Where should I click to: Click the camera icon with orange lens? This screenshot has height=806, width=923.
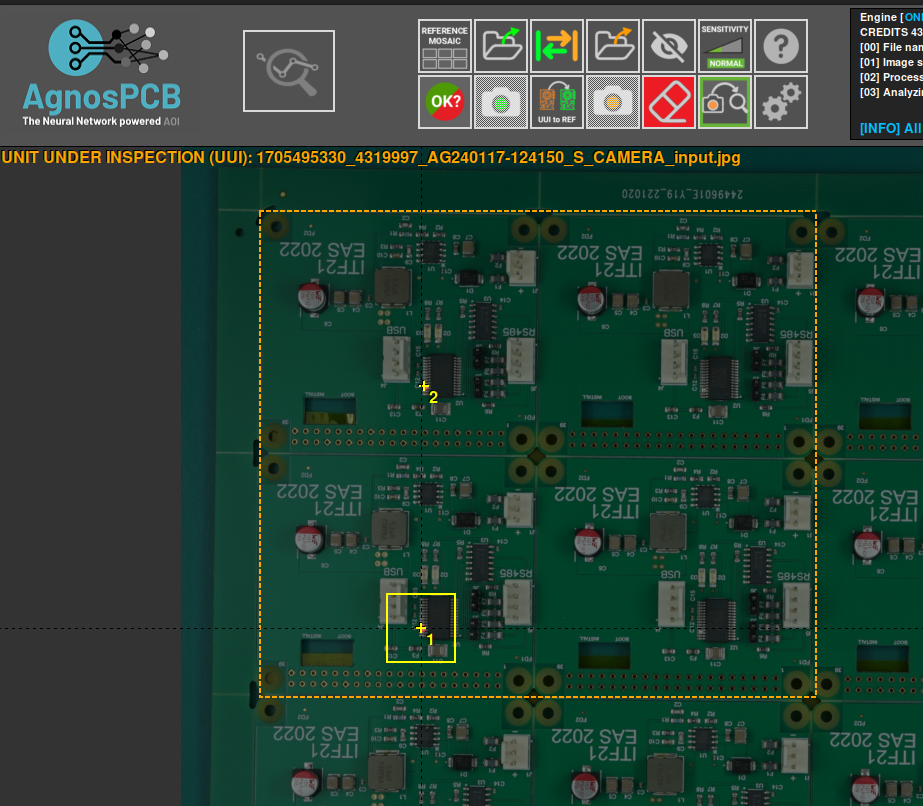pos(613,102)
